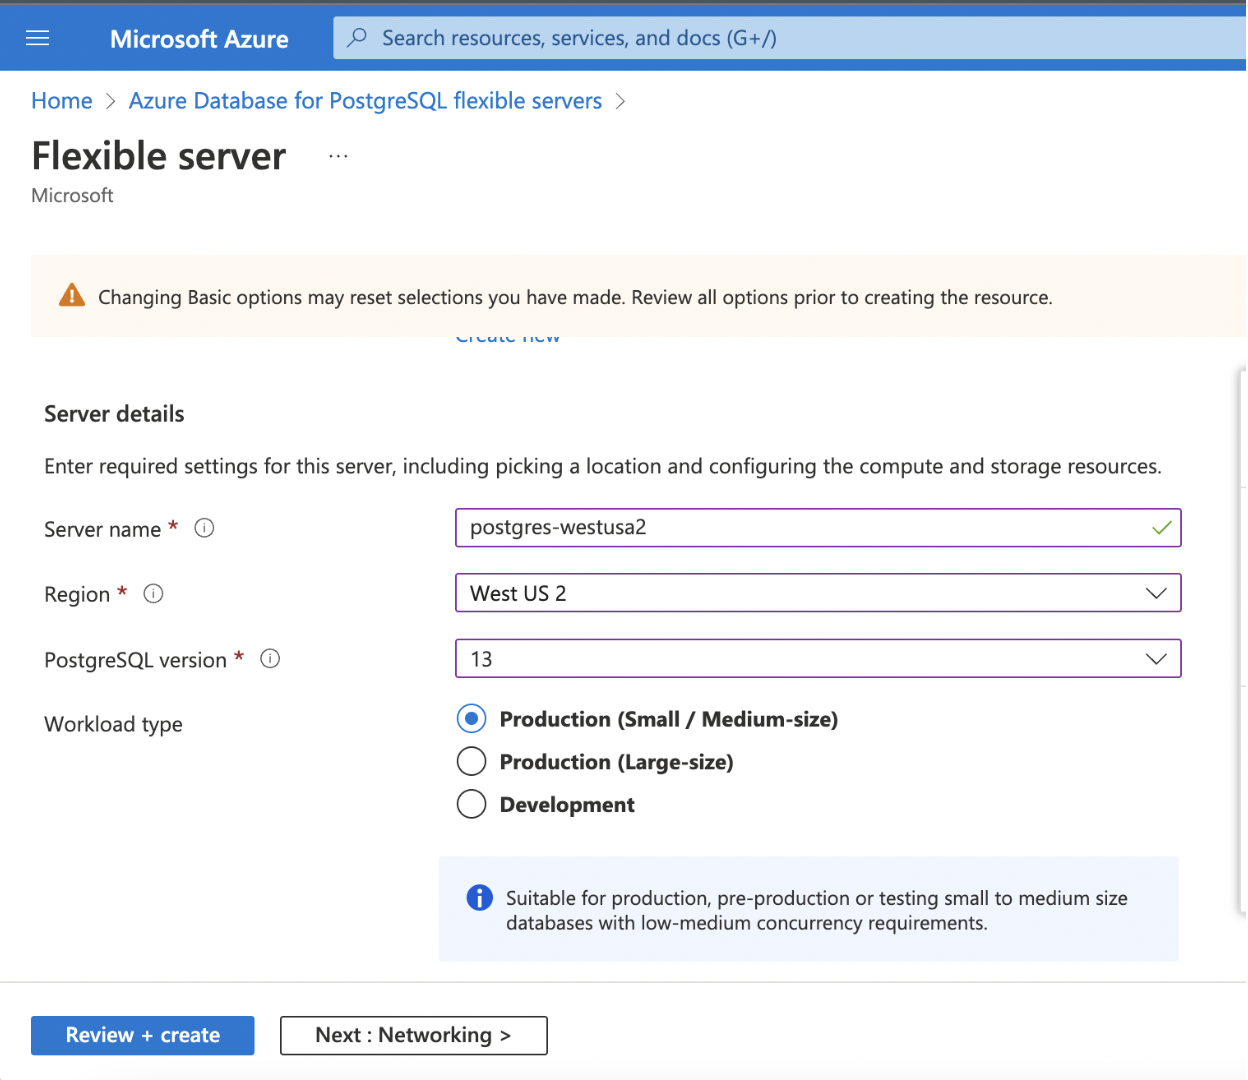Go to Azure Database for PostgreSQL flexible servers
The height and width of the screenshot is (1080, 1248).
click(365, 101)
